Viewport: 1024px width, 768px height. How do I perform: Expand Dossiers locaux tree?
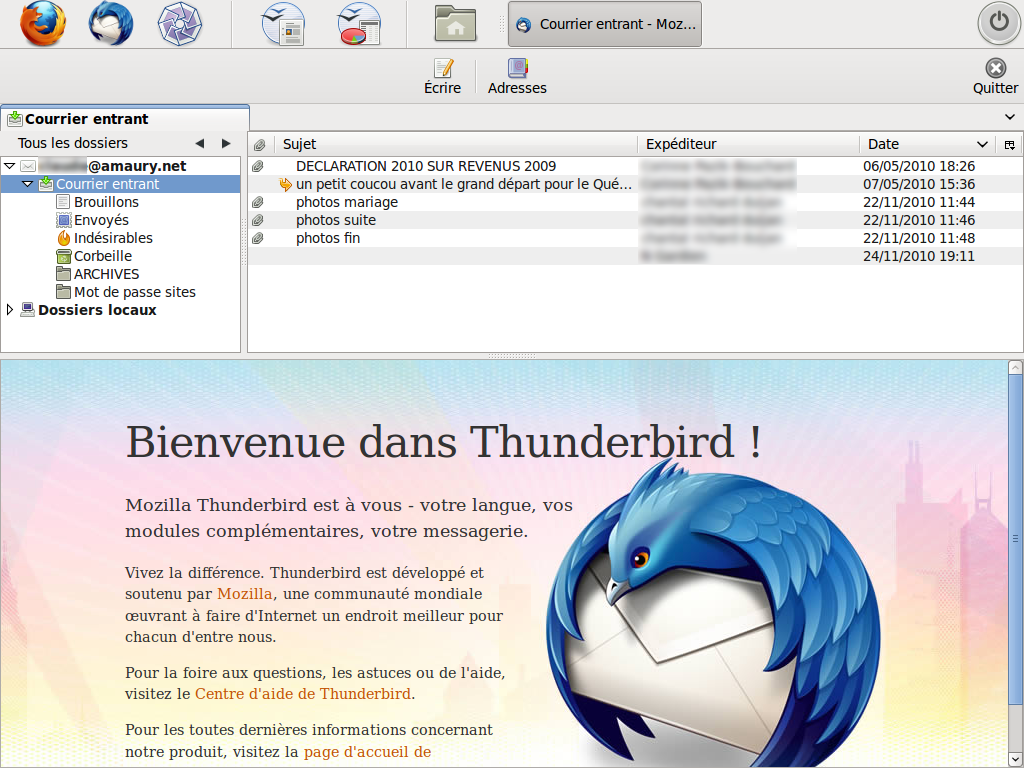[10, 310]
